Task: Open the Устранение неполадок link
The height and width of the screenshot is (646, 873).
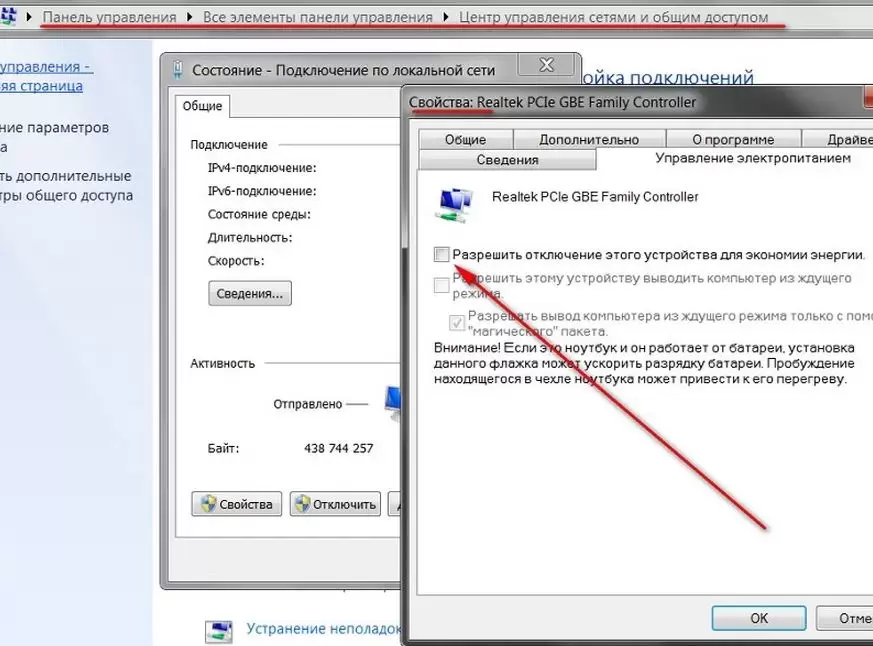Action: 323,630
